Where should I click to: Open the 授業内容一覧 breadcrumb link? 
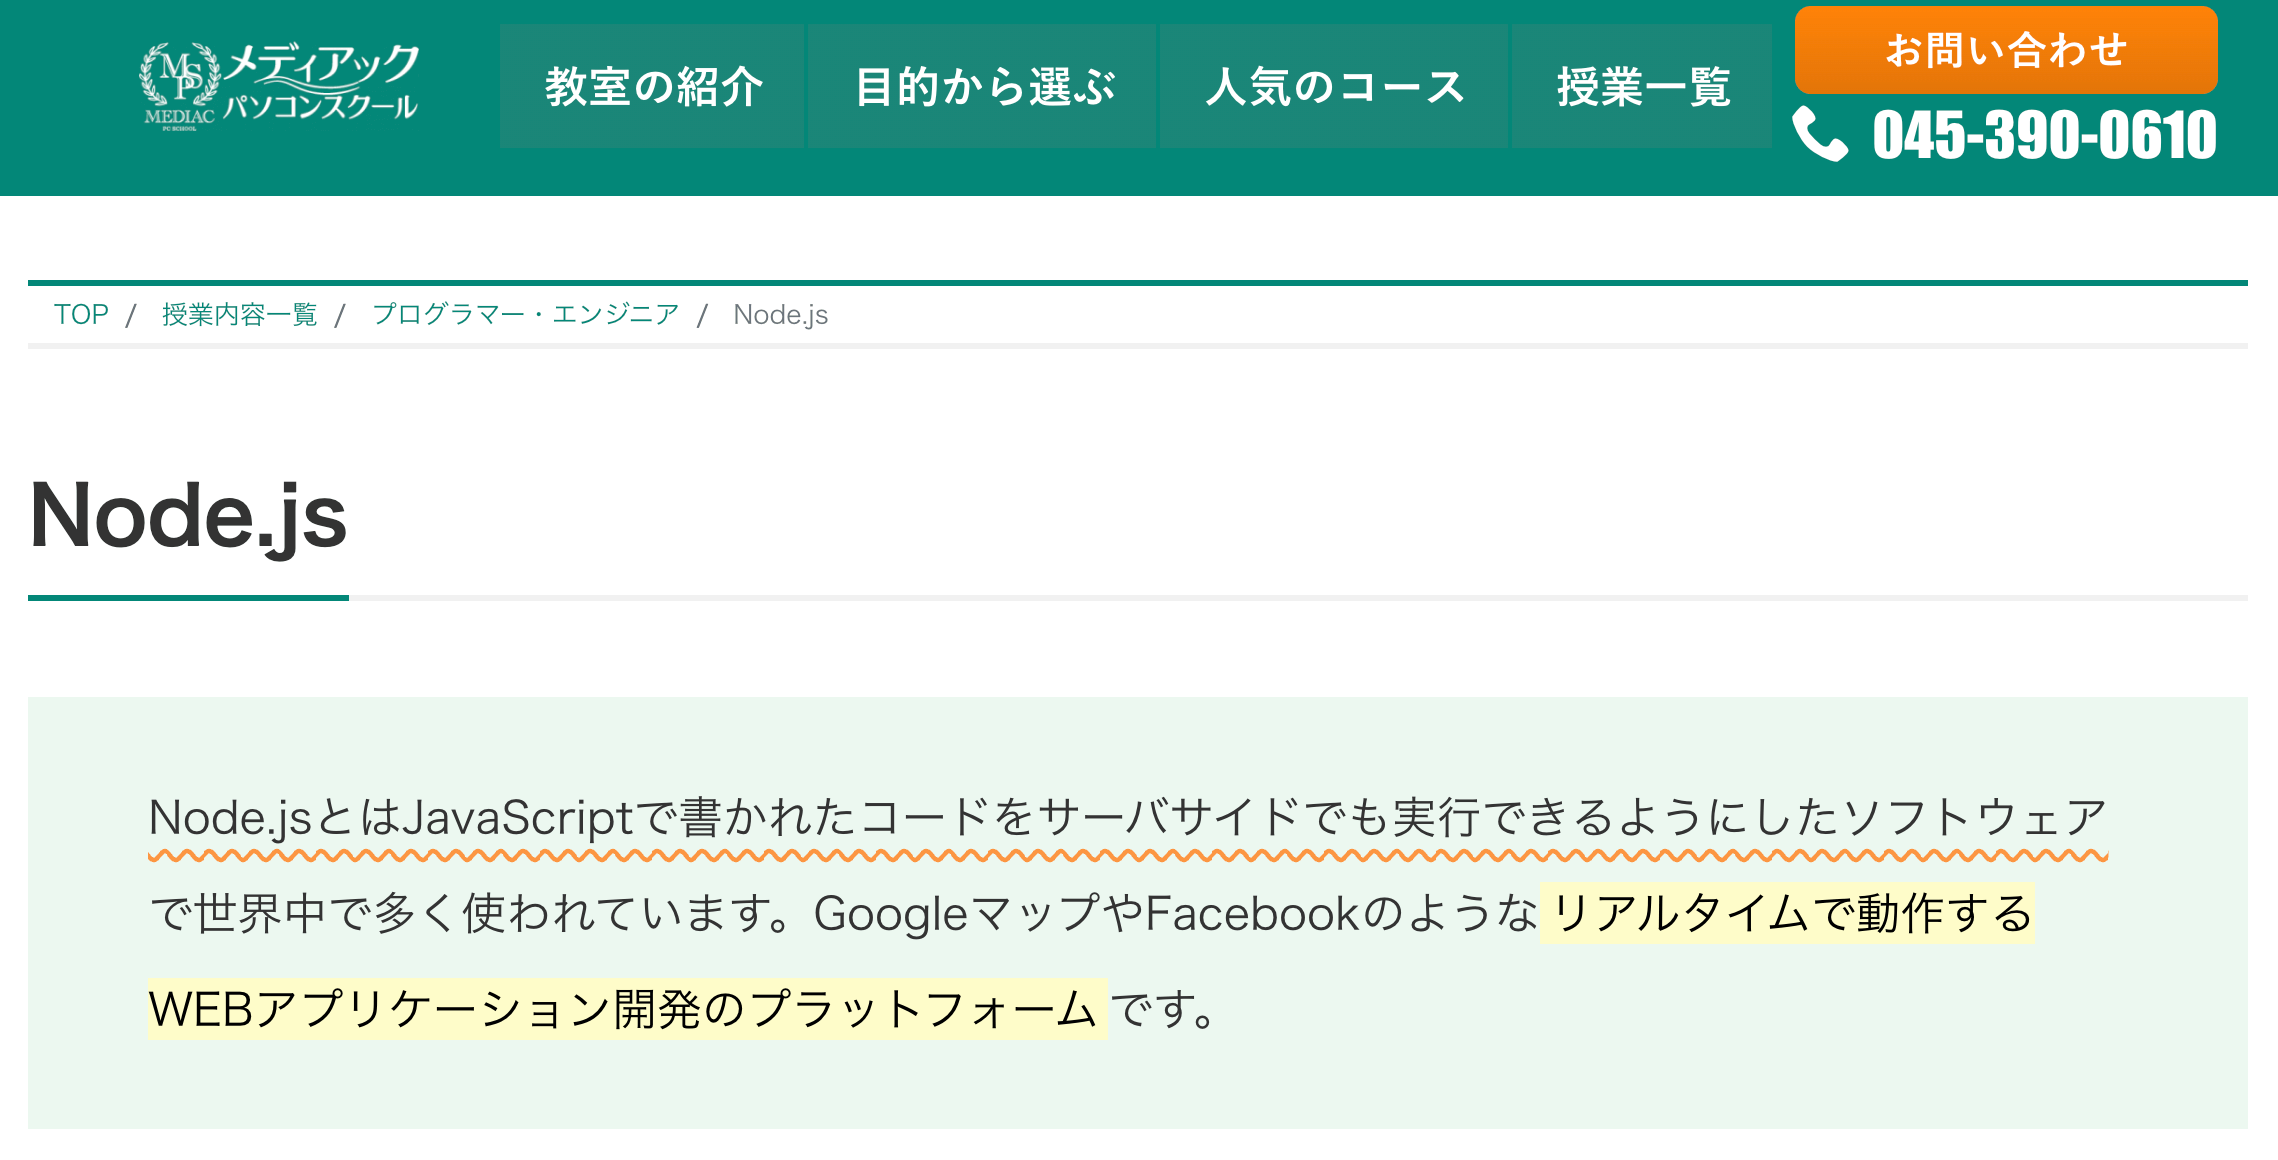point(239,315)
